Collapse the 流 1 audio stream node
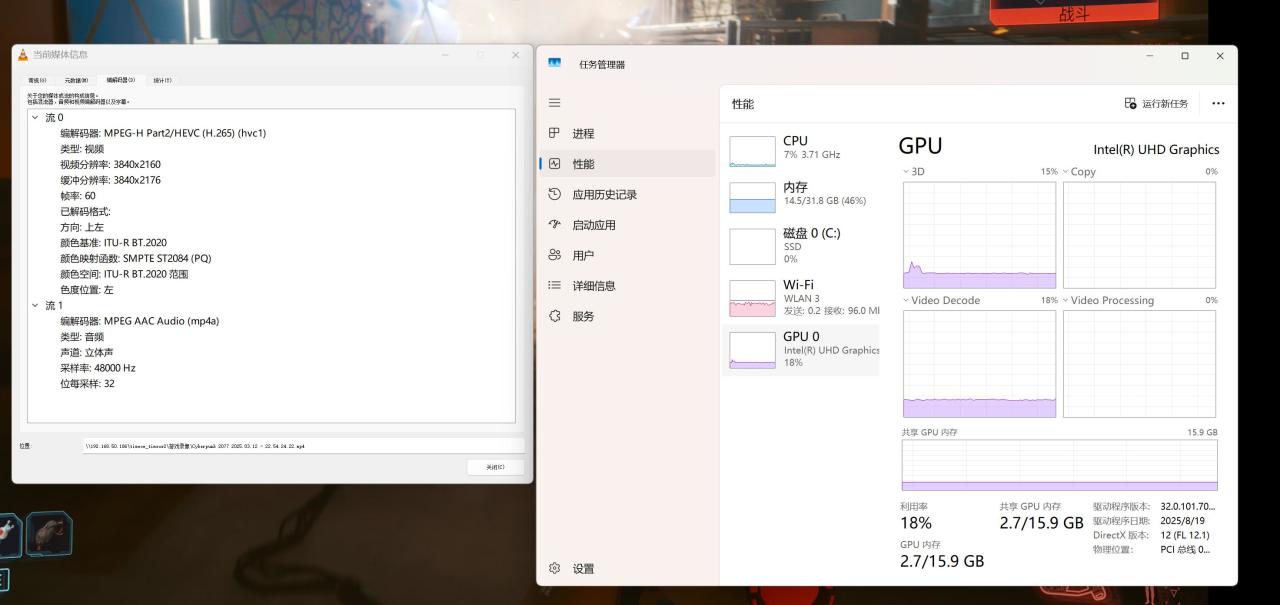Viewport: 1280px width, 605px height. pos(35,305)
